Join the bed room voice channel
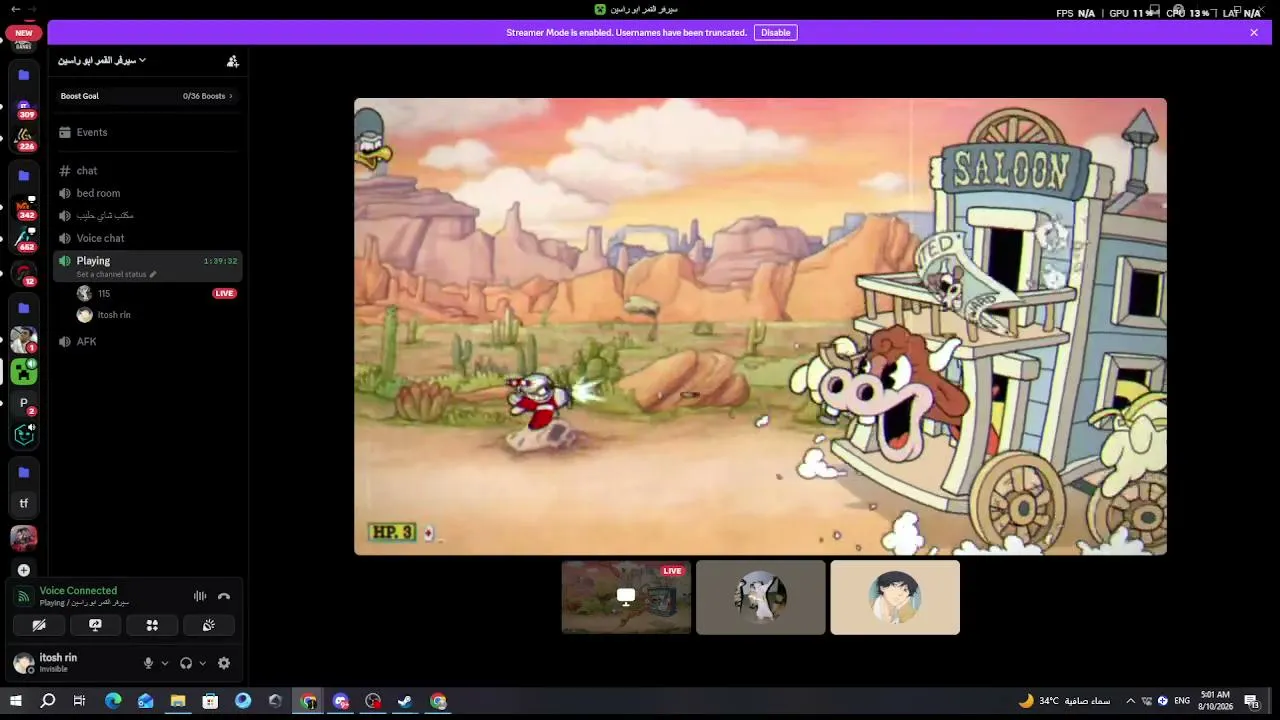The image size is (1280, 720). pos(148,193)
